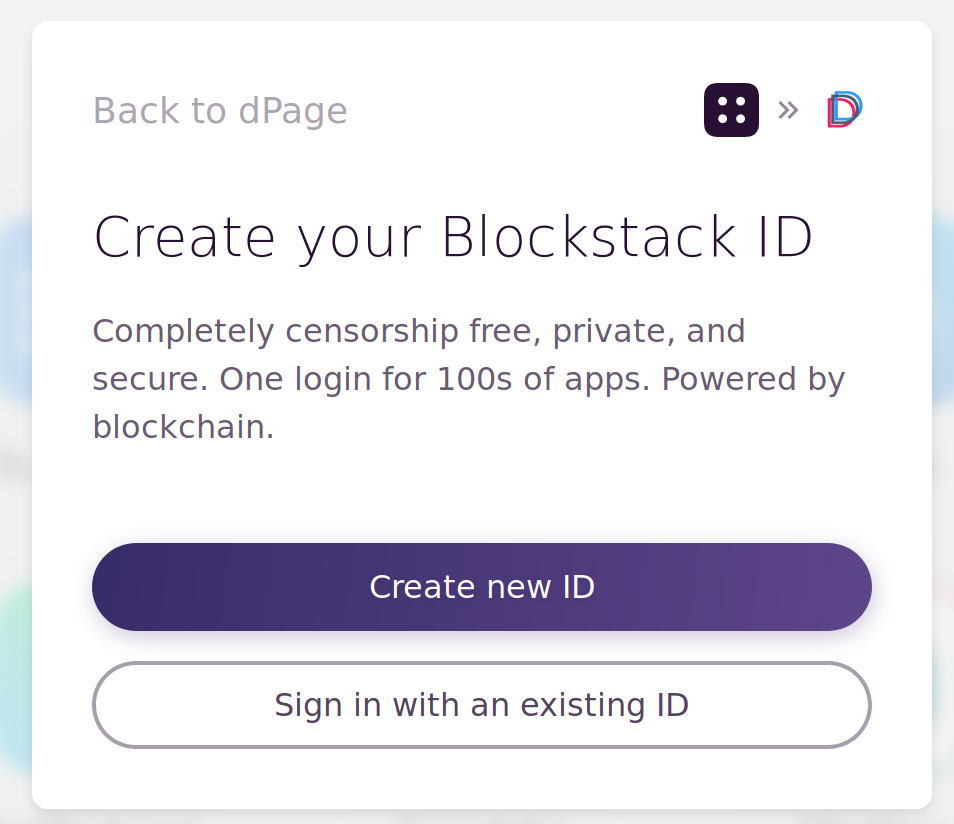Click the double chevron arrow icon
The height and width of the screenshot is (824, 954).
click(788, 110)
